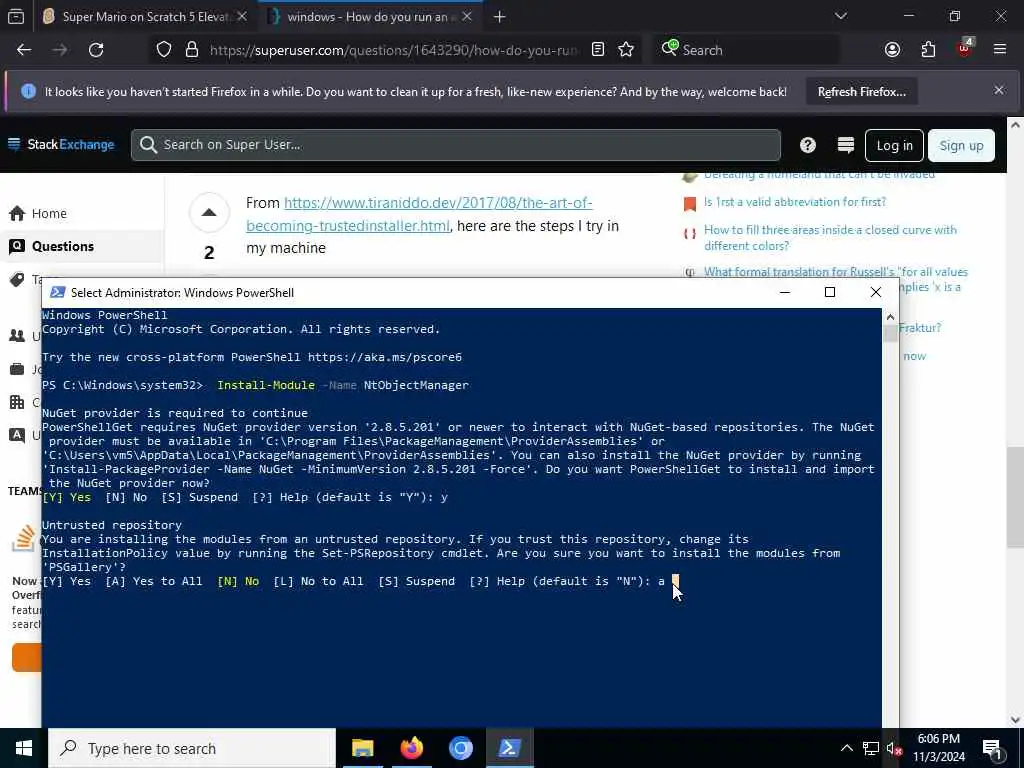Open the Russell's formal translation question link
This screenshot has height=768, width=1024.
coord(835,272)
